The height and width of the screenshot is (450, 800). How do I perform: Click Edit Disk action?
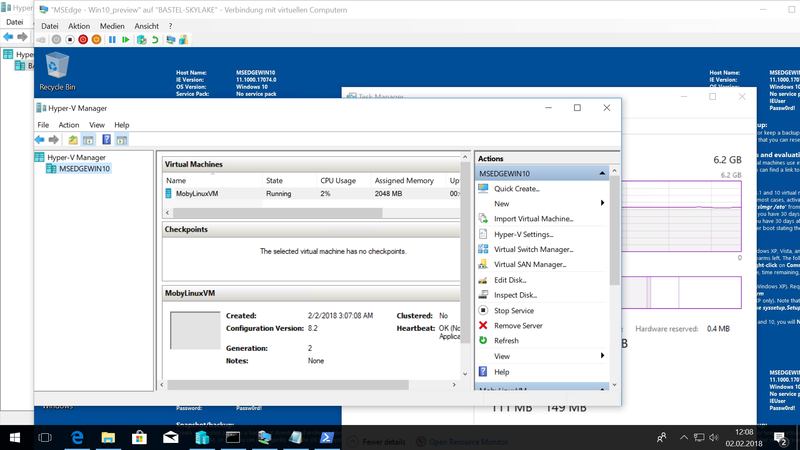(x=510, y=280)
